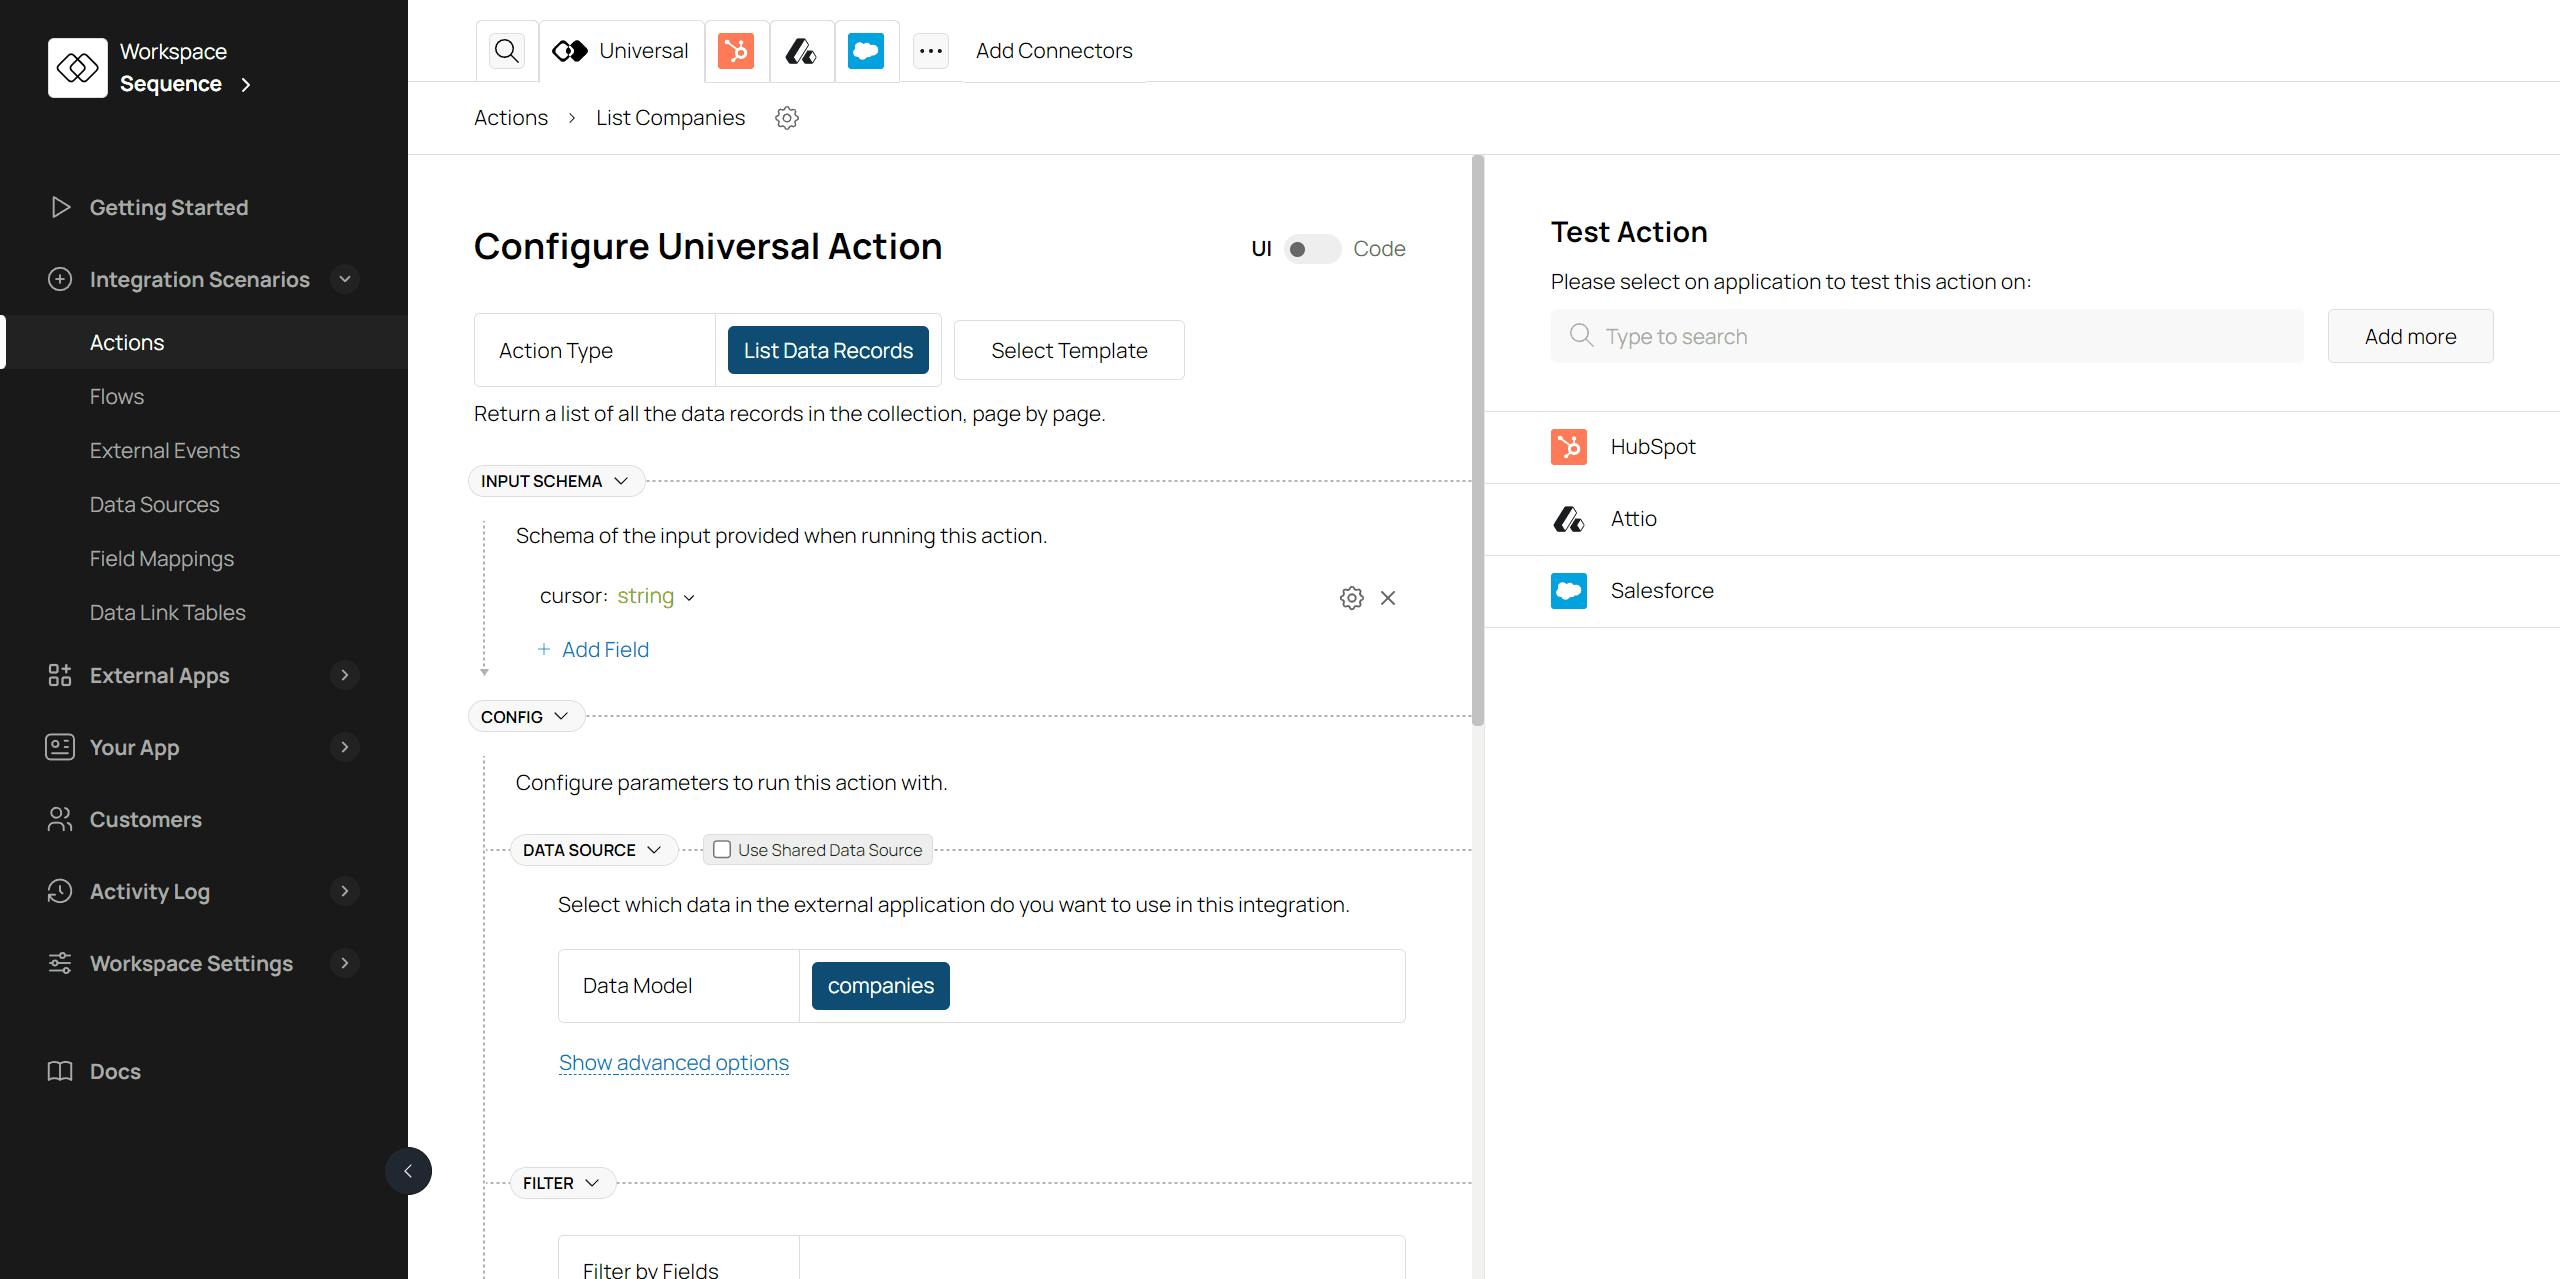Open cursor field settings gear
The height and width of the screenshot is (1279, 2560).
[x=1351, y=598]
